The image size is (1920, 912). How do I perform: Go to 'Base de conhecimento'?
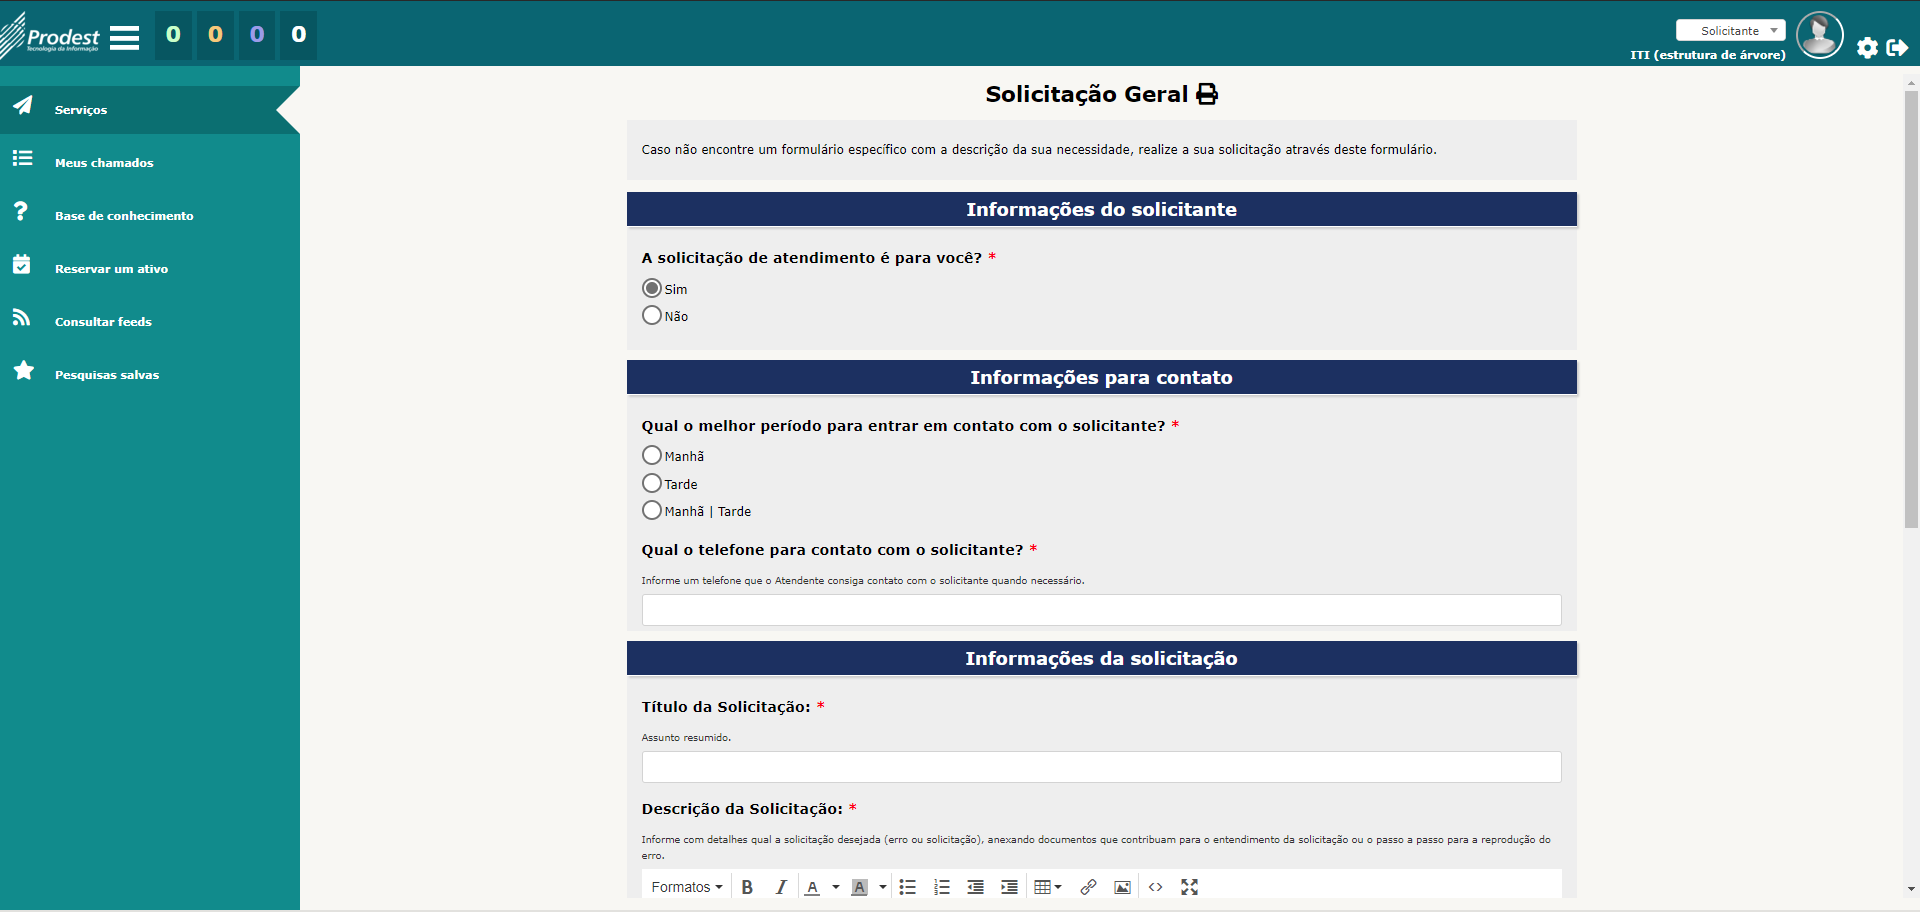[x=124, y=216]
